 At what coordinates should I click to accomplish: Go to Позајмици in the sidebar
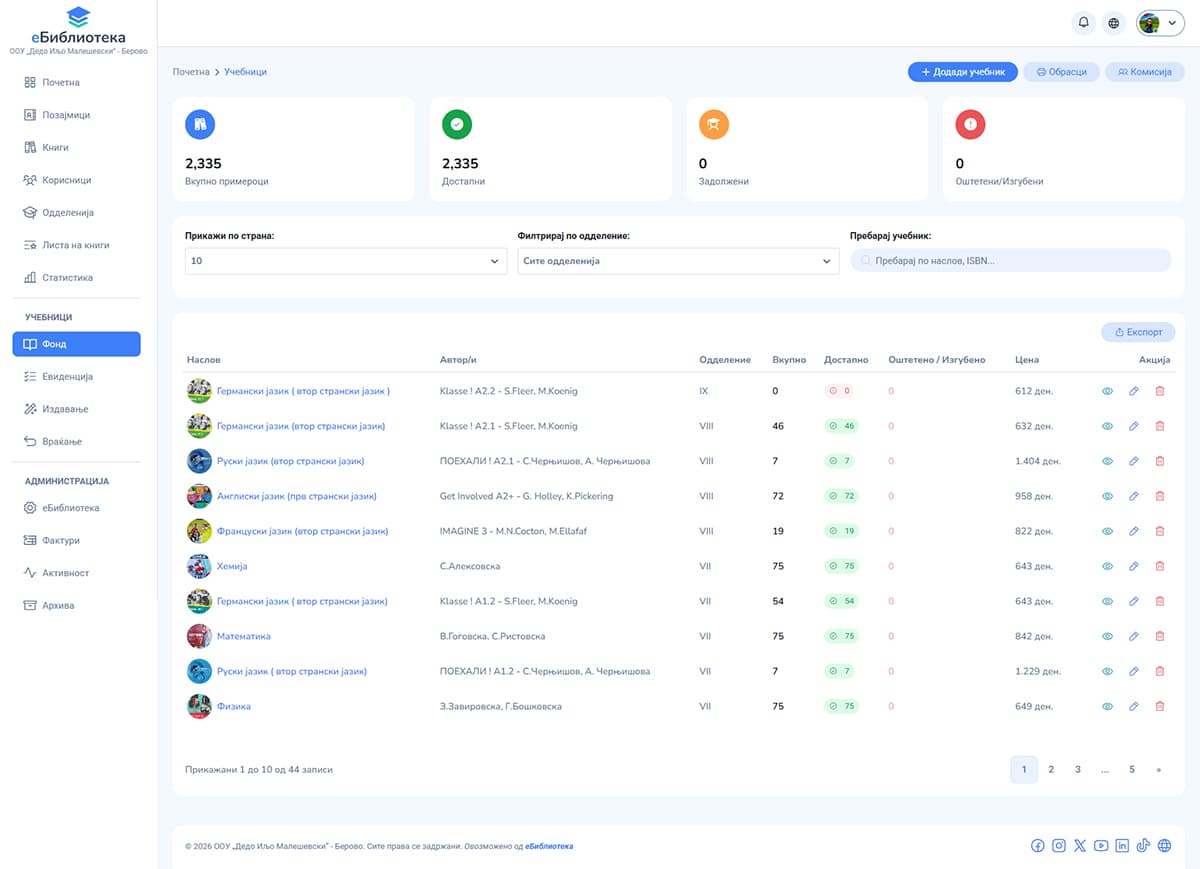(66, 115)
